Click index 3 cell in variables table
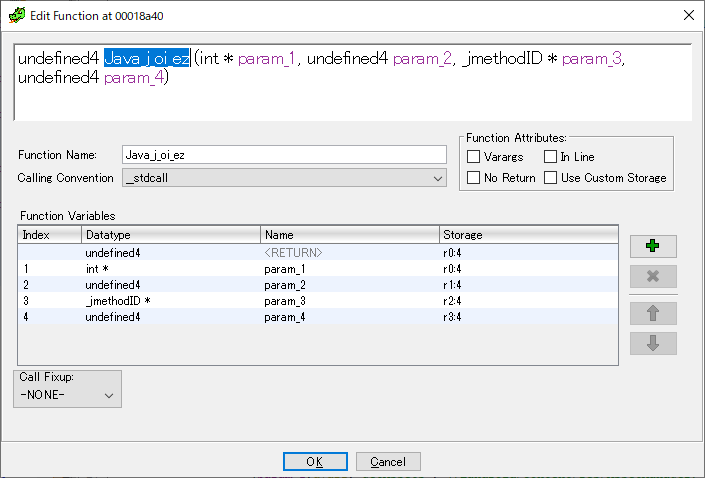Screen dimensions: 705x478 tap(49, 301)
